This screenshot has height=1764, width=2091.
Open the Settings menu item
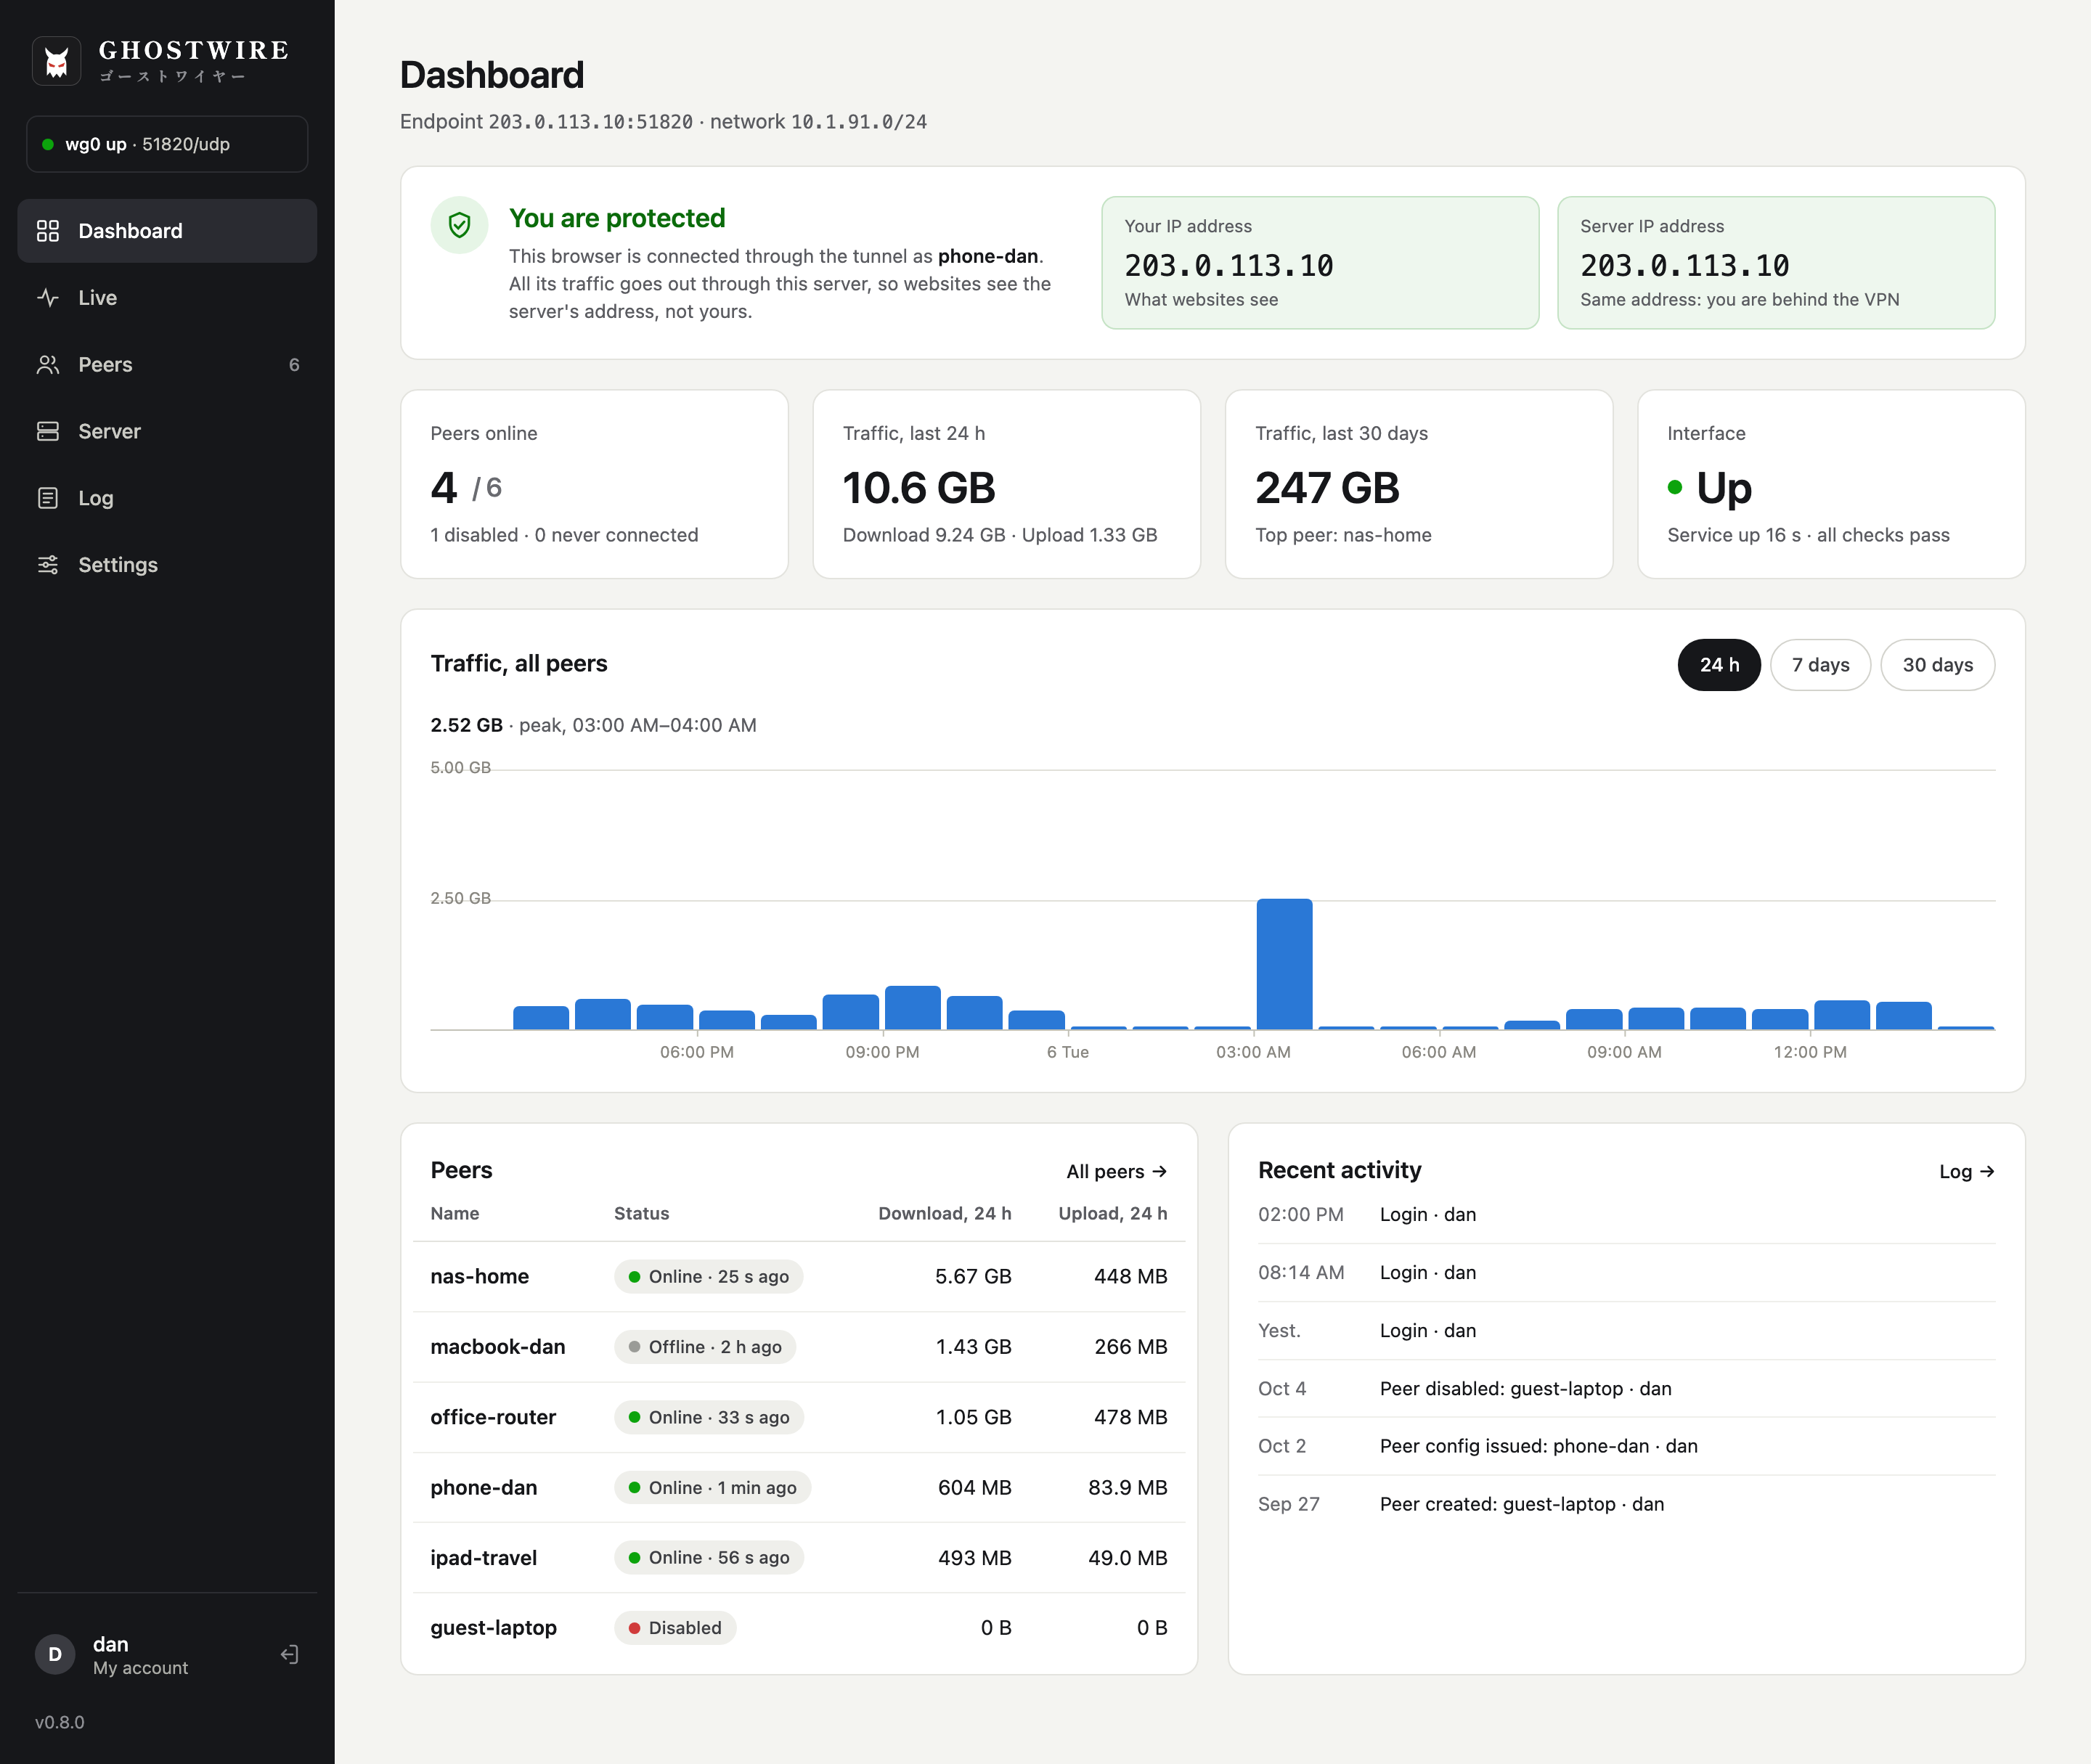(x=167, y=565)
